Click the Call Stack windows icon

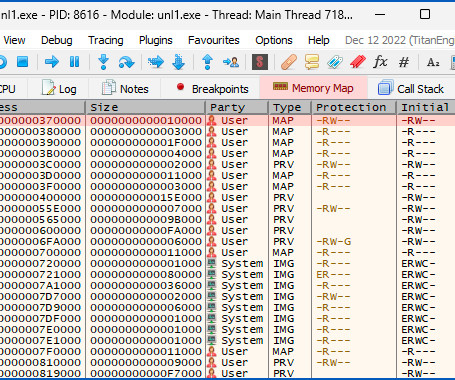pyautogui.click(x=386, y=88)
